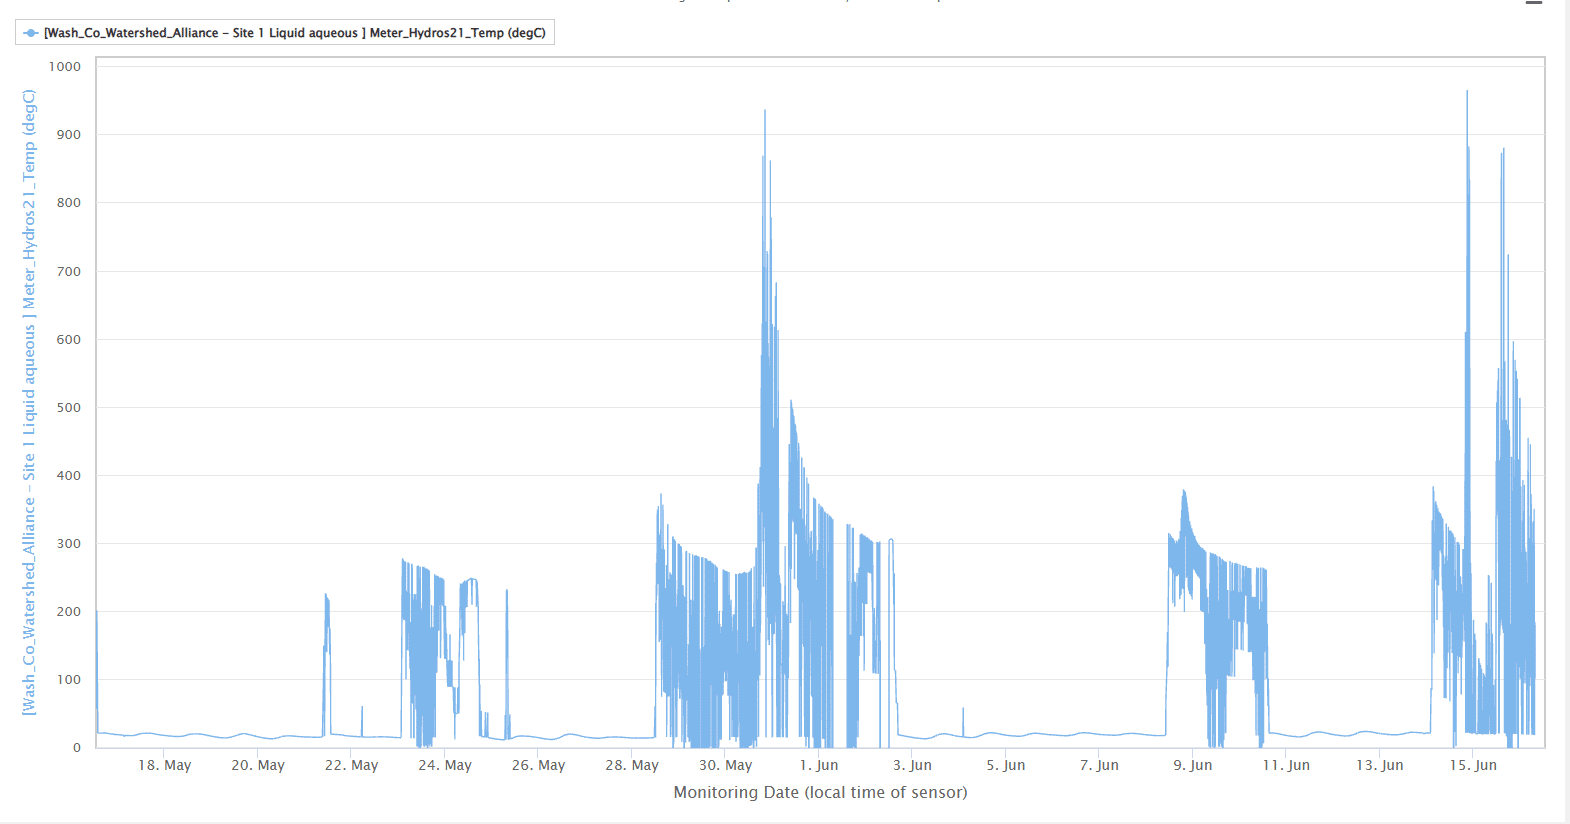Toggle the Meter_Hydros21_Temp series legend label
This screenshot has height=824, width=1570.
[x=294, y=33]
